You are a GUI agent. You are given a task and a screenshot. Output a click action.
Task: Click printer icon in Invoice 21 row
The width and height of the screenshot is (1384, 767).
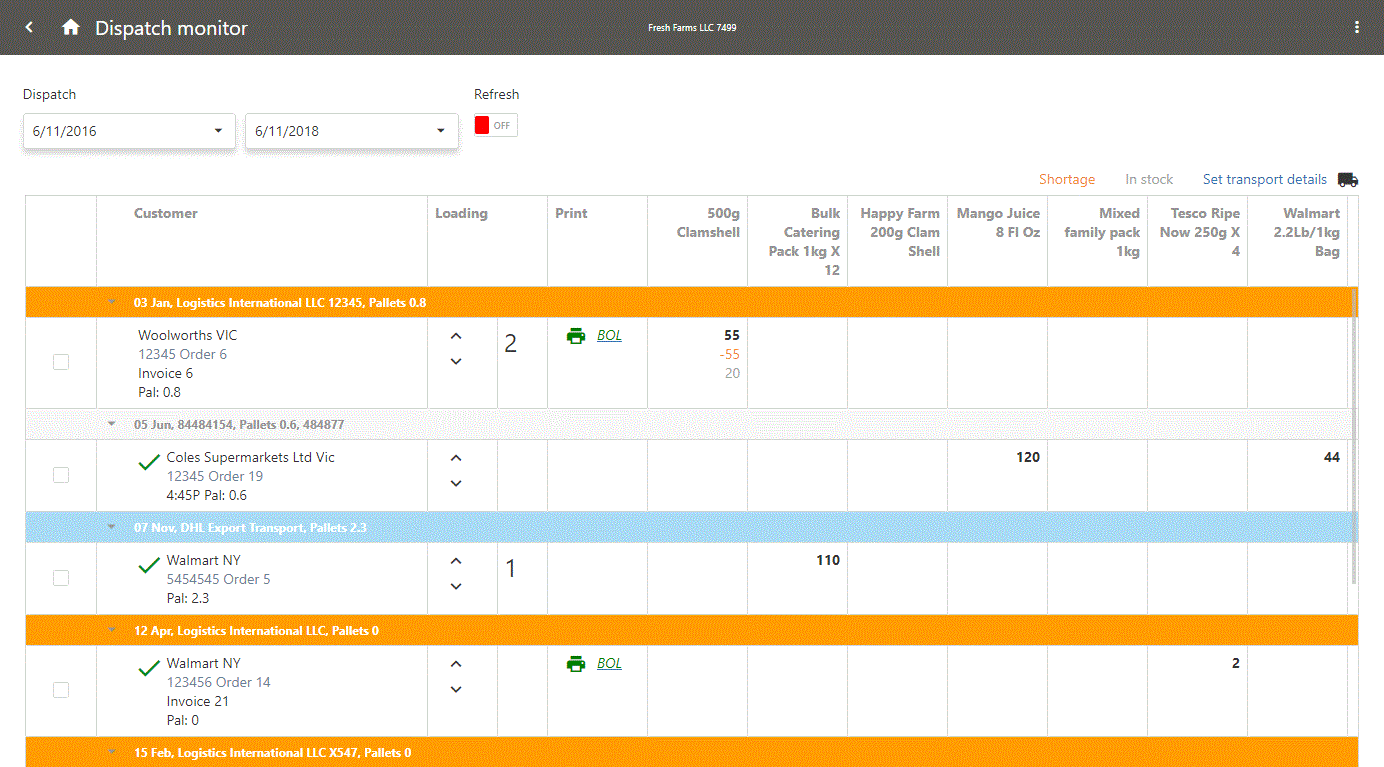(x=576, y=664)
